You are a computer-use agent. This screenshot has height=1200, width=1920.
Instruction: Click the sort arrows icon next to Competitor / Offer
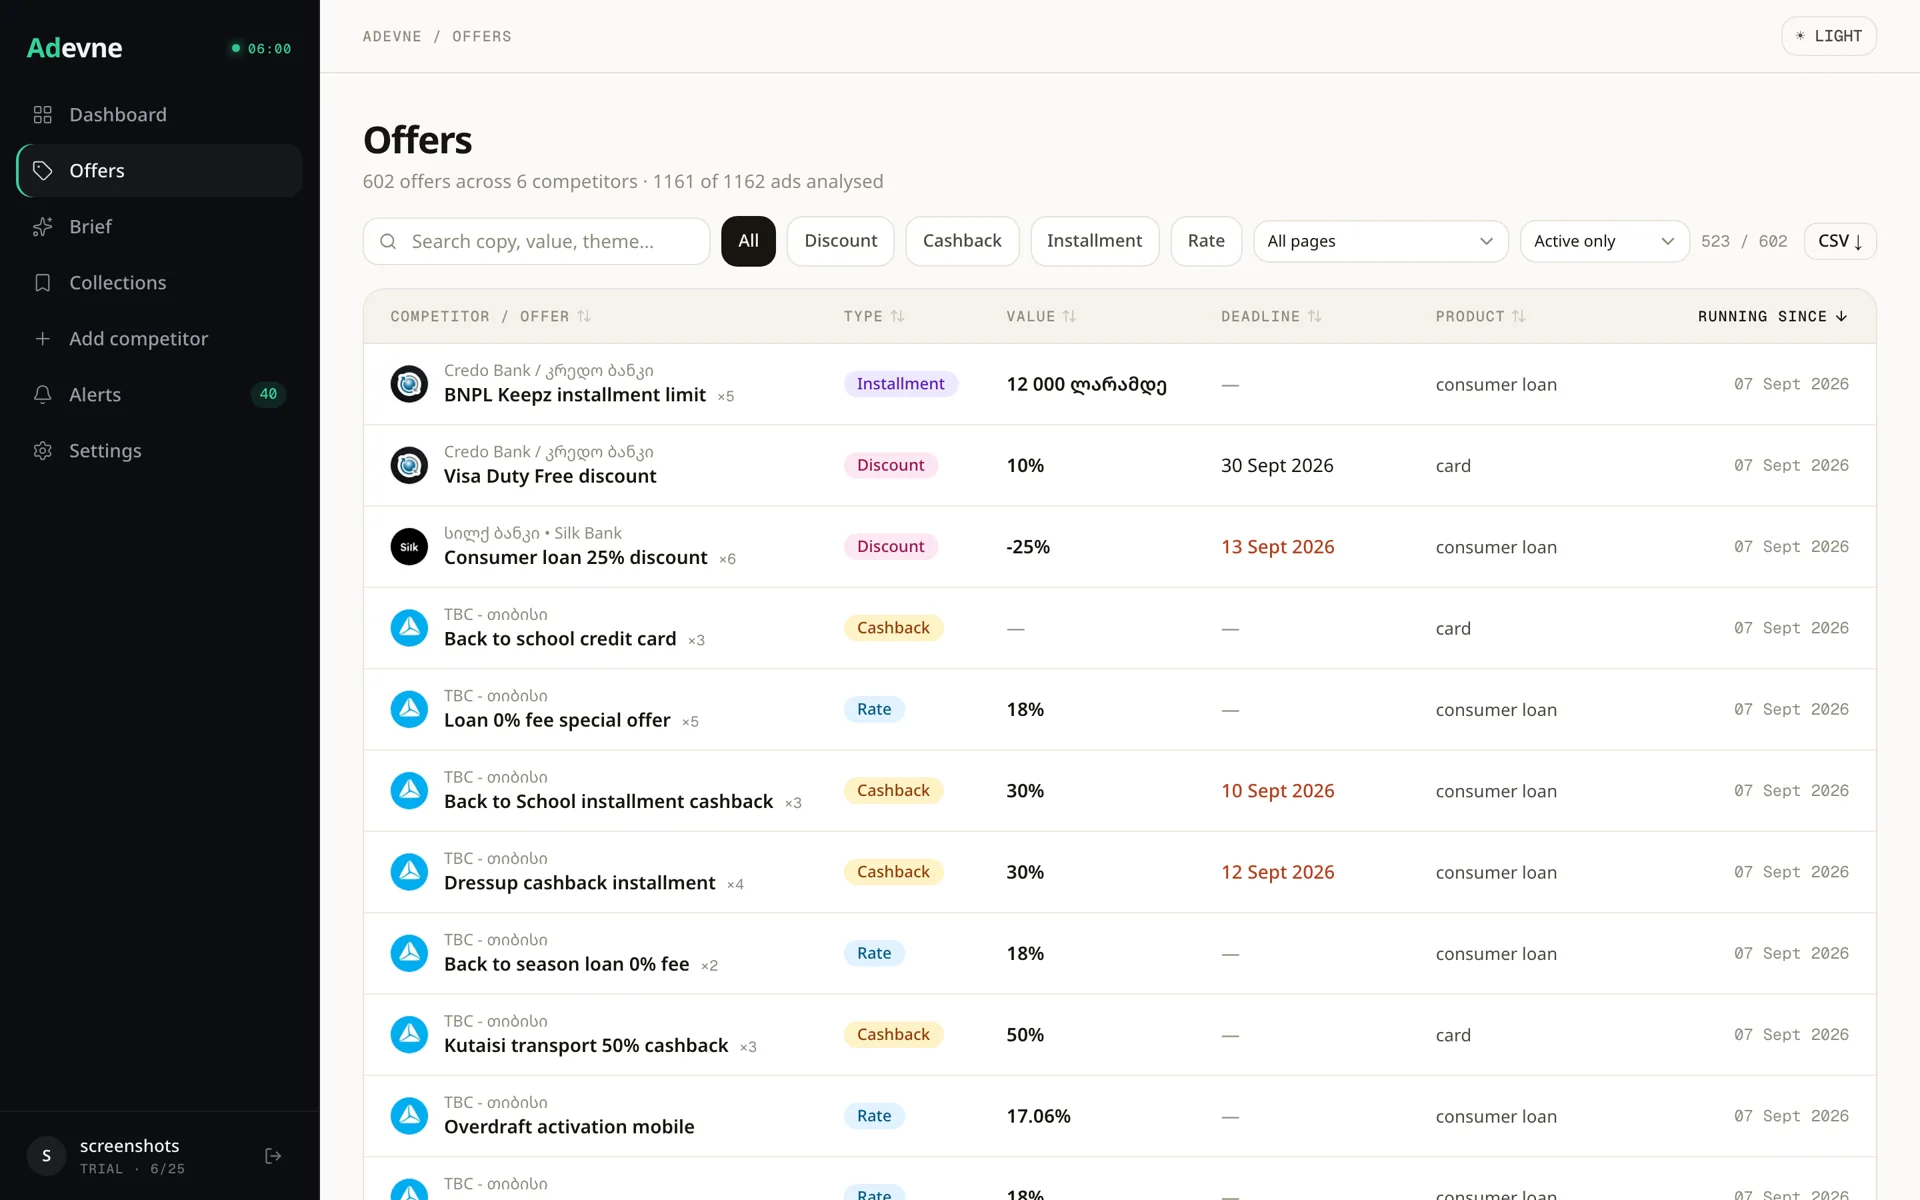(x=584, y=316)
